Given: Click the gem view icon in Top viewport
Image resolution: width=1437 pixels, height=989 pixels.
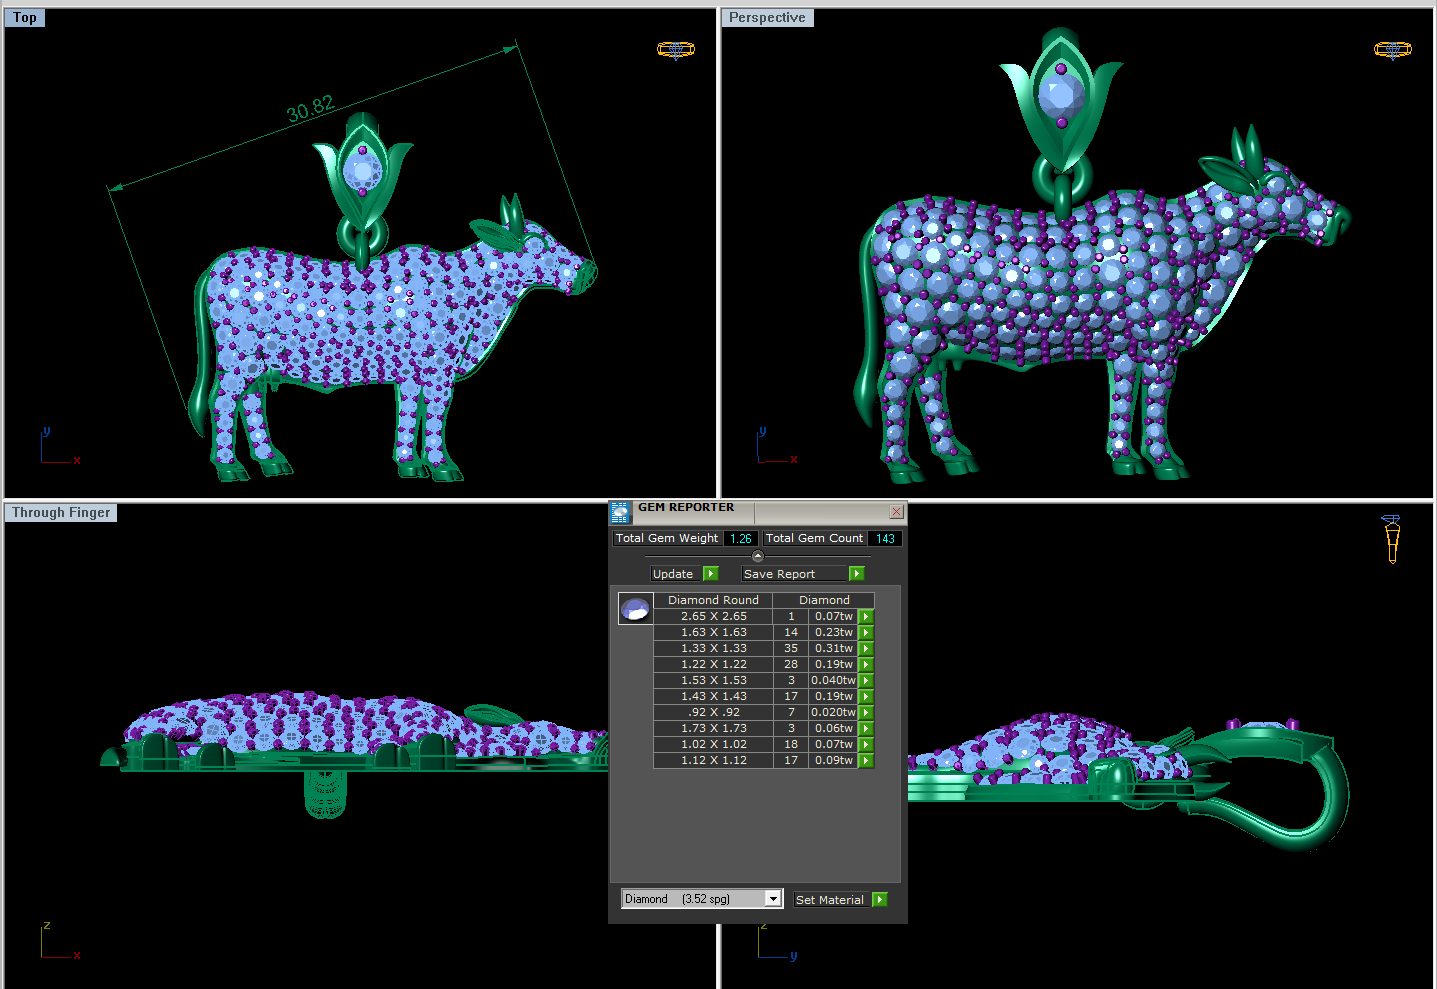Looking at the screenshot, I should [x=676, y=49].
